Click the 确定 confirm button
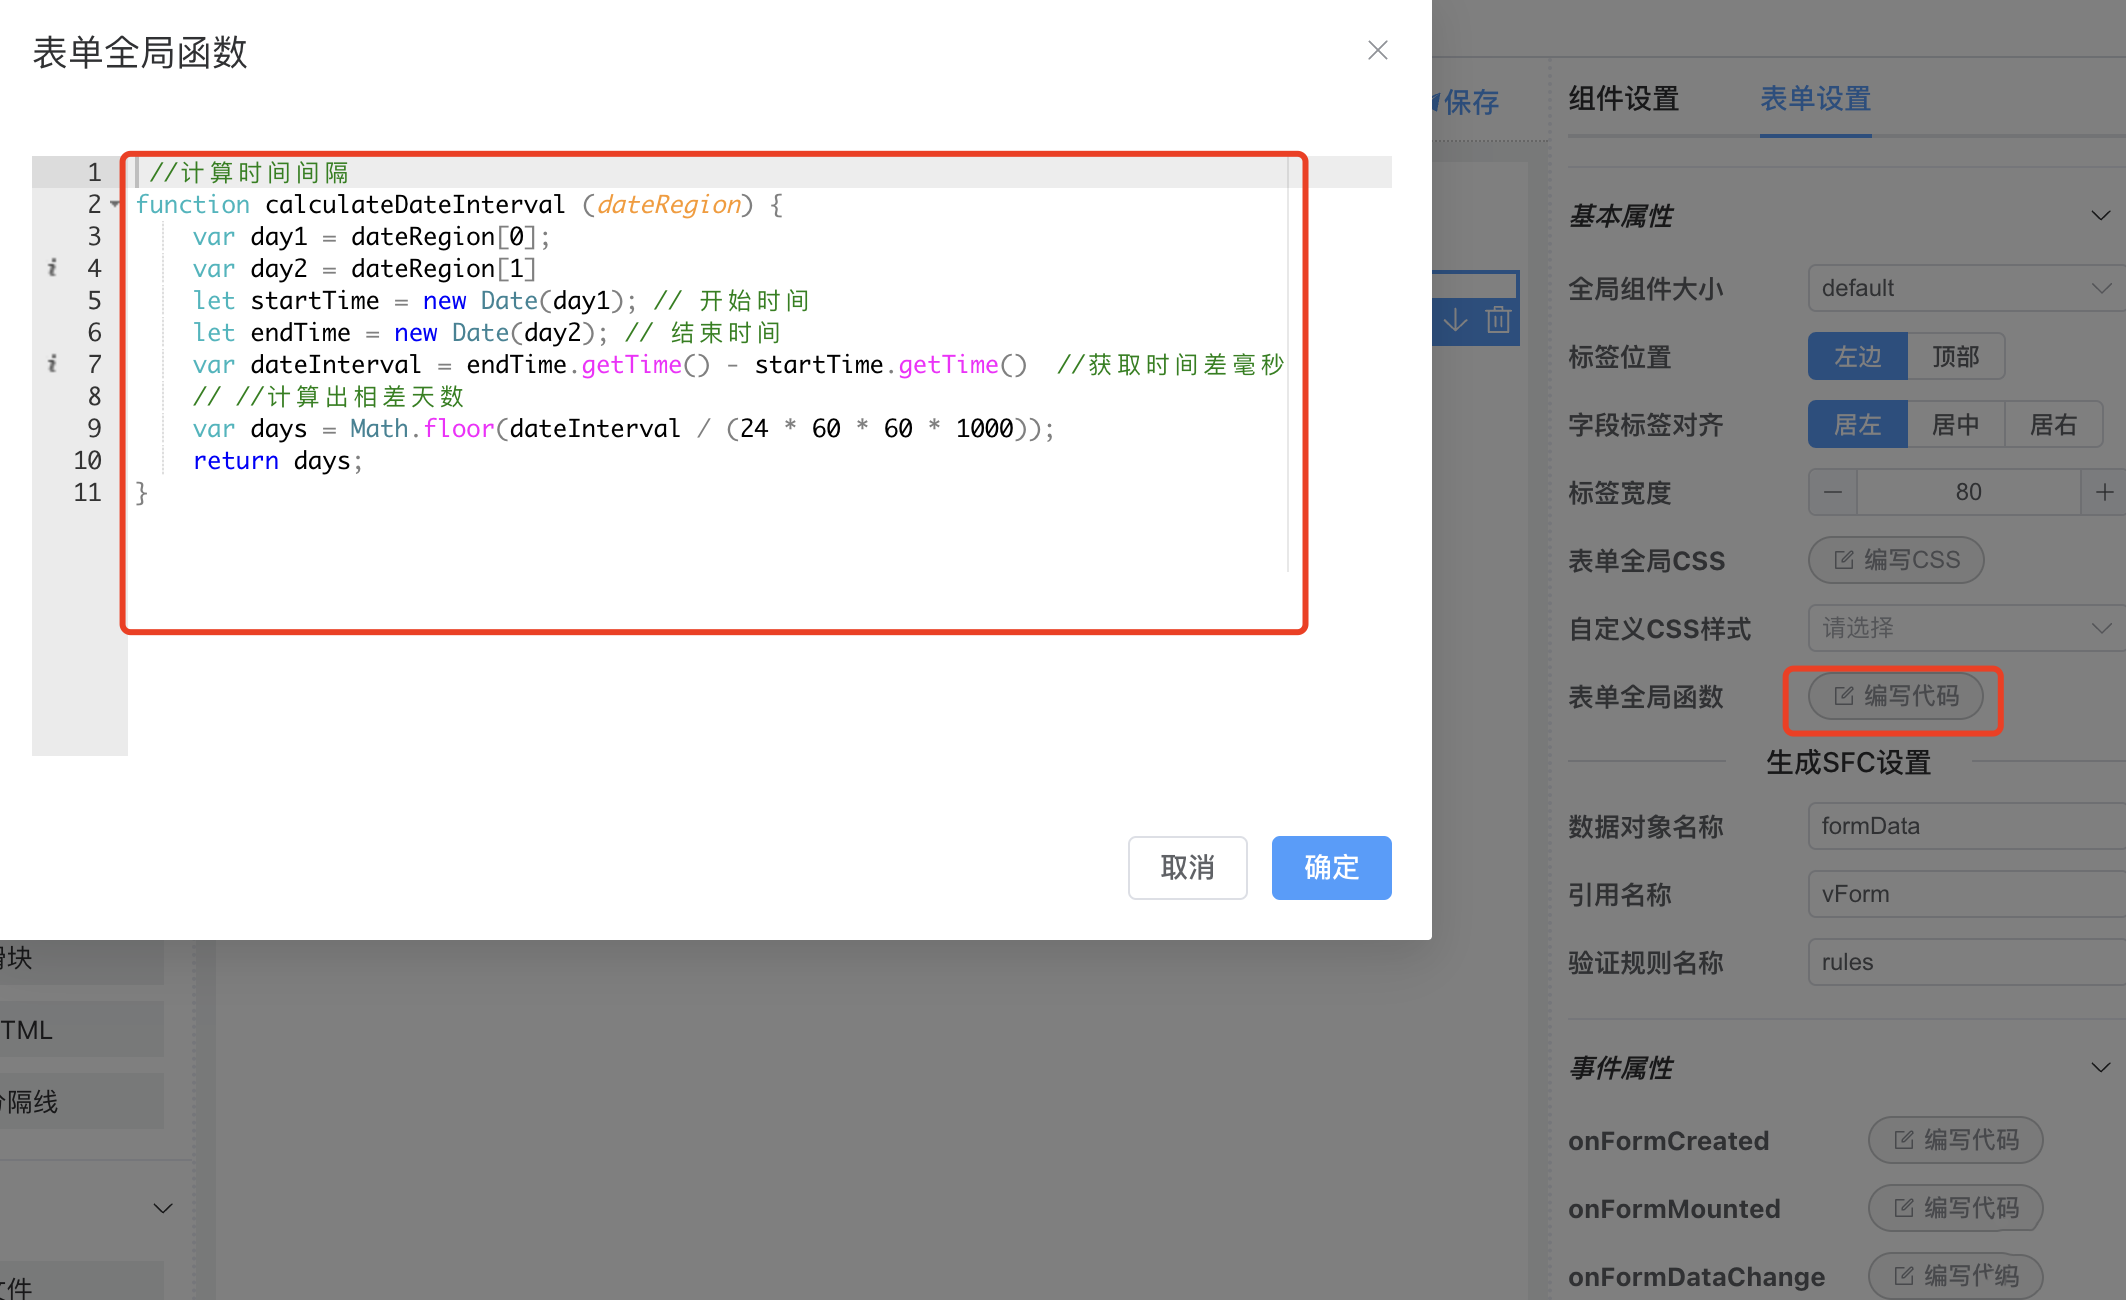Screen dimensions: 2126x1300 pyautogui.click(x=1331, y=867)
